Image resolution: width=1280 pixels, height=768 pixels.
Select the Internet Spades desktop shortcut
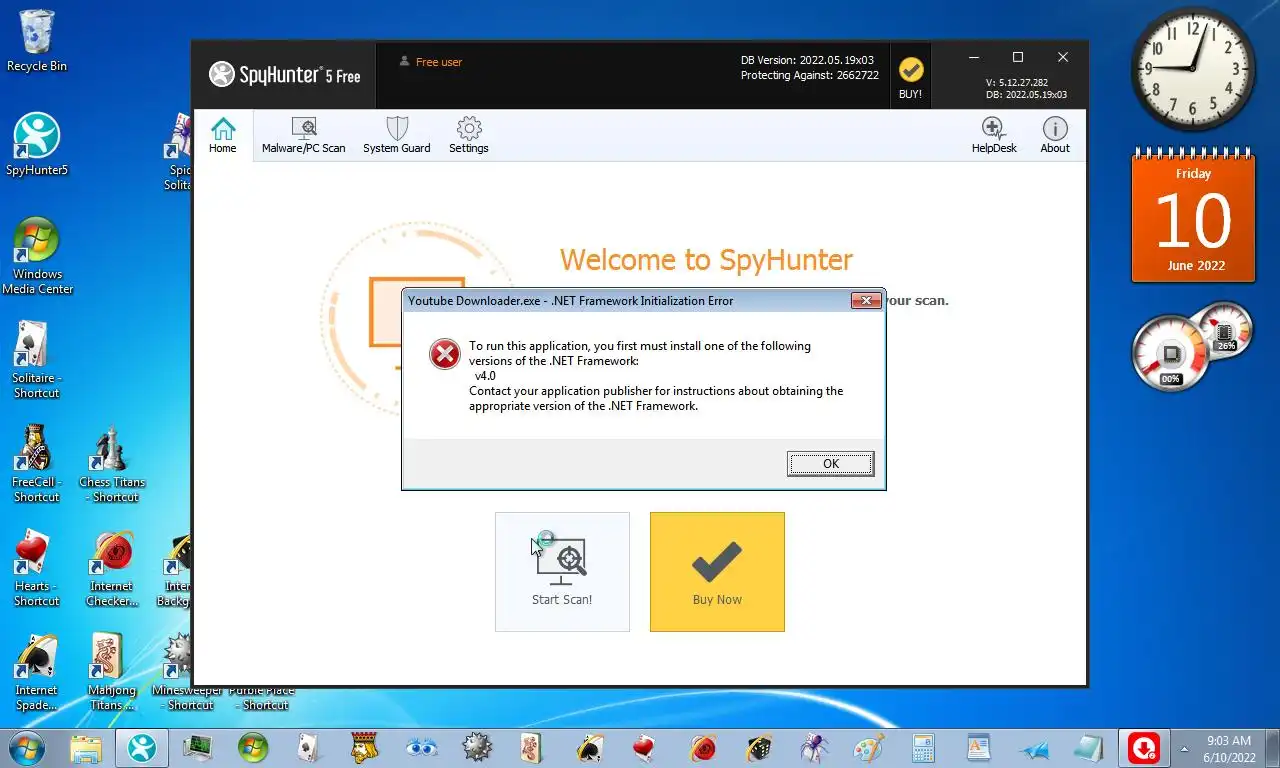(x=37, y=672)
